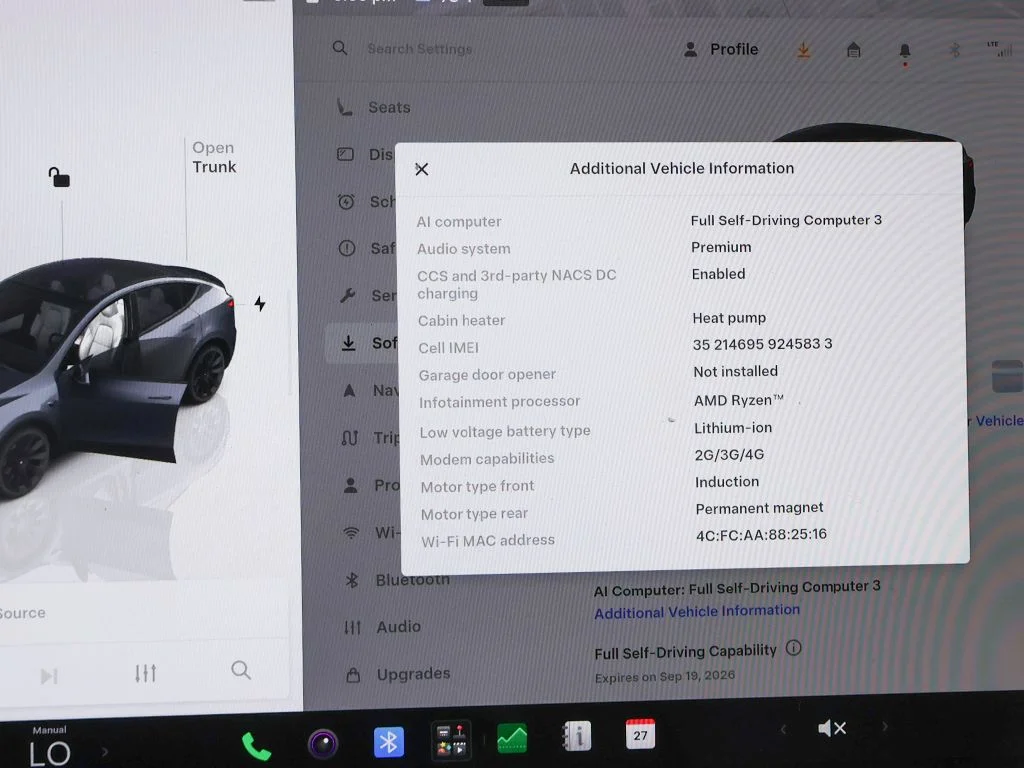Viewport: 1024px width, 768px height.
Task: Open the green stock chart app
Action: tap(512, 738)
